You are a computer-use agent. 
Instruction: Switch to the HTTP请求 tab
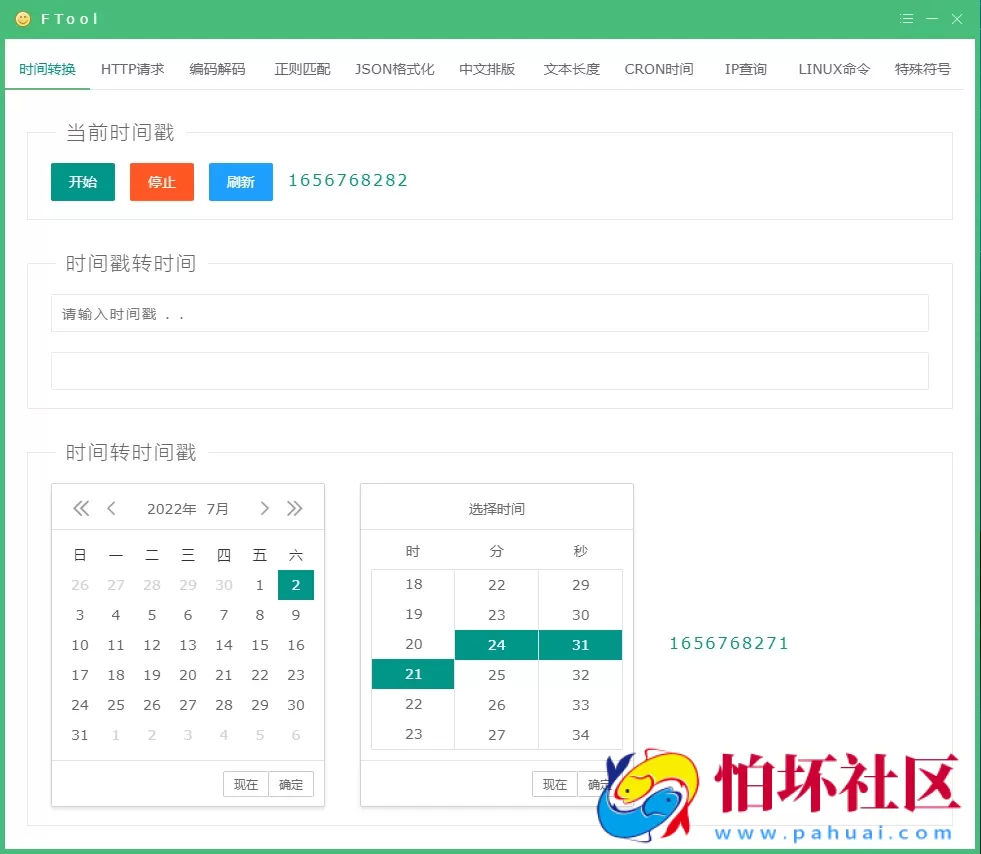click(x=132, y=69)
